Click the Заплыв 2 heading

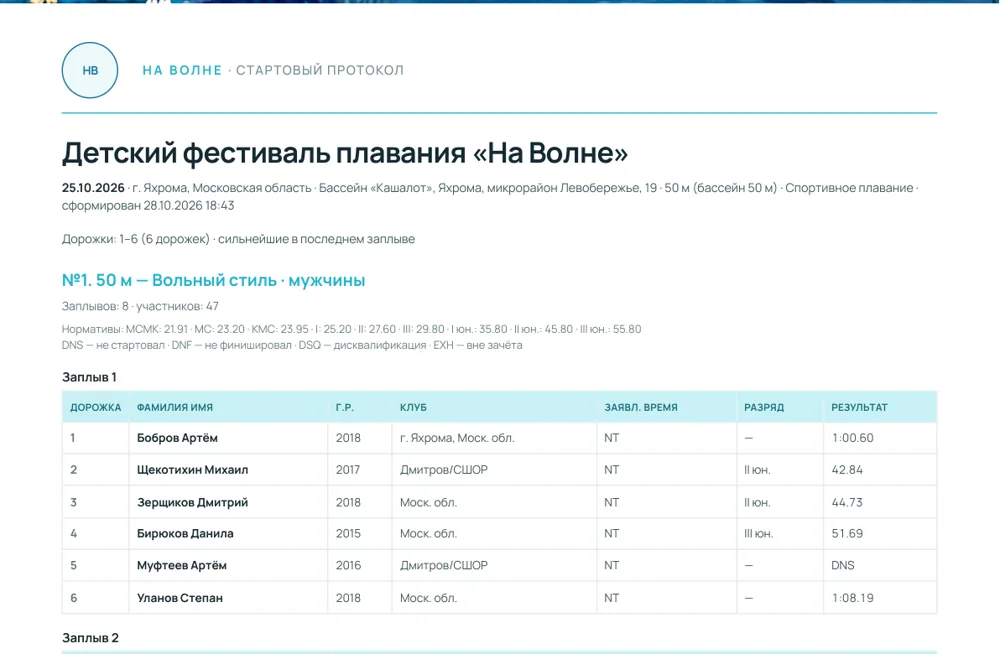[x=91, y=638]
